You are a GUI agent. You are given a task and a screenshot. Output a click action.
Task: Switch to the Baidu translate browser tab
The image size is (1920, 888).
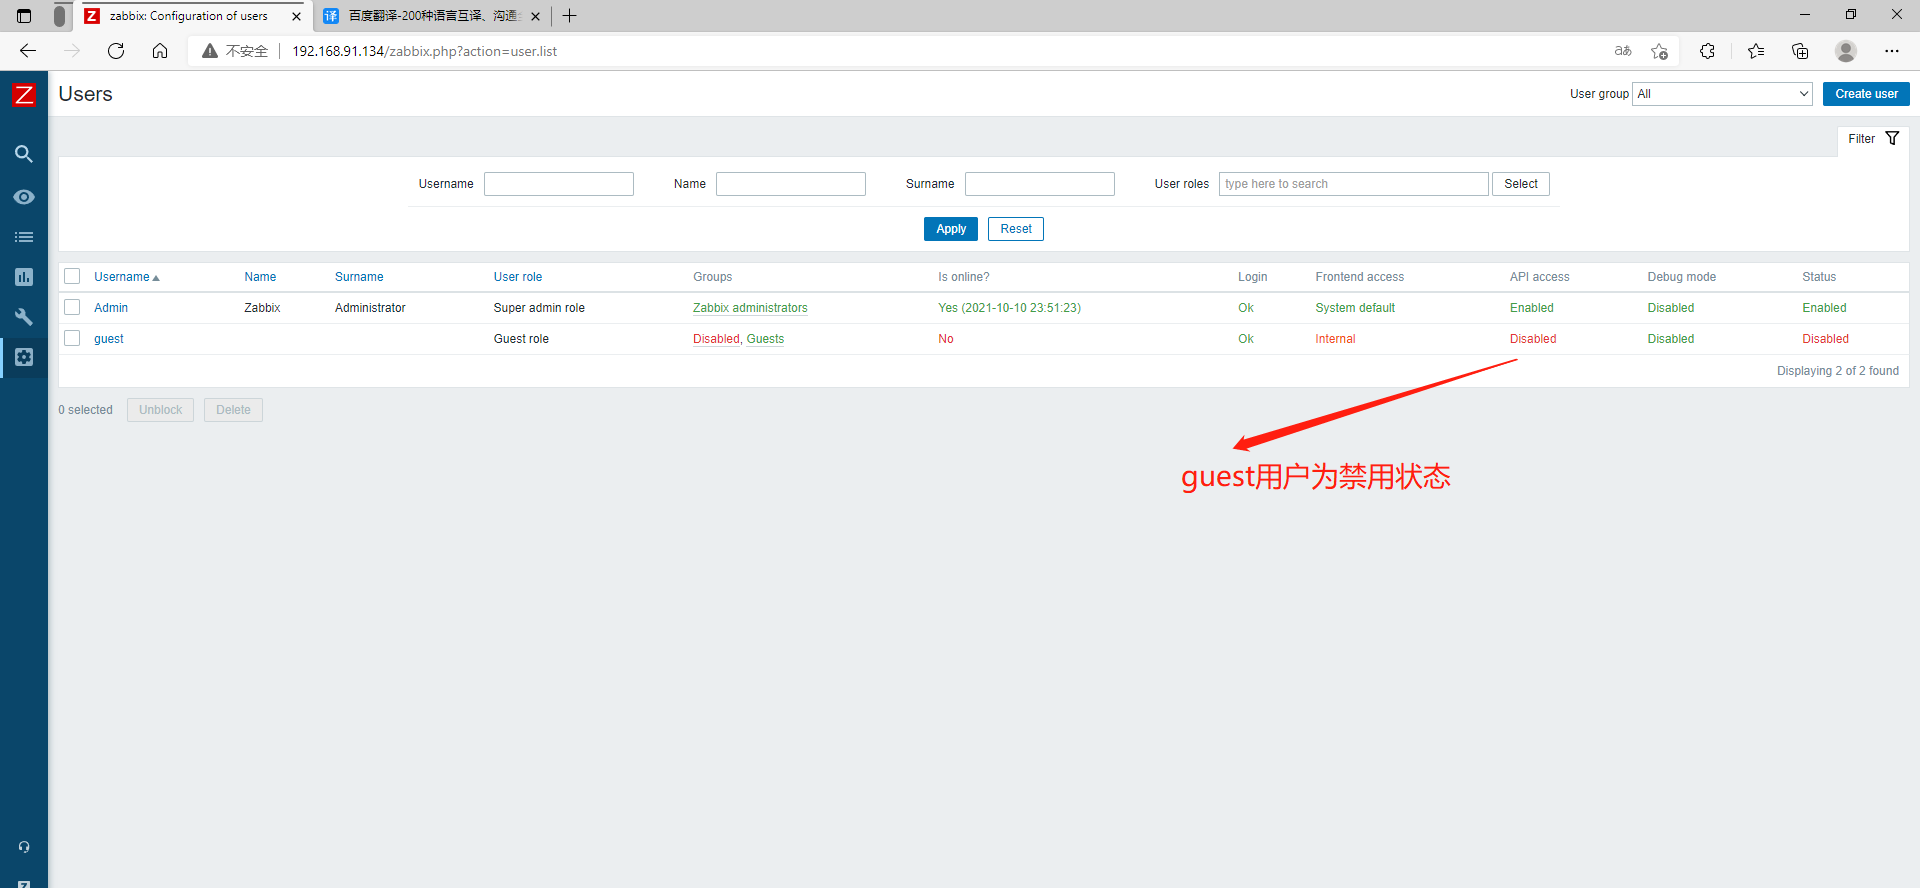pos(430,16)
